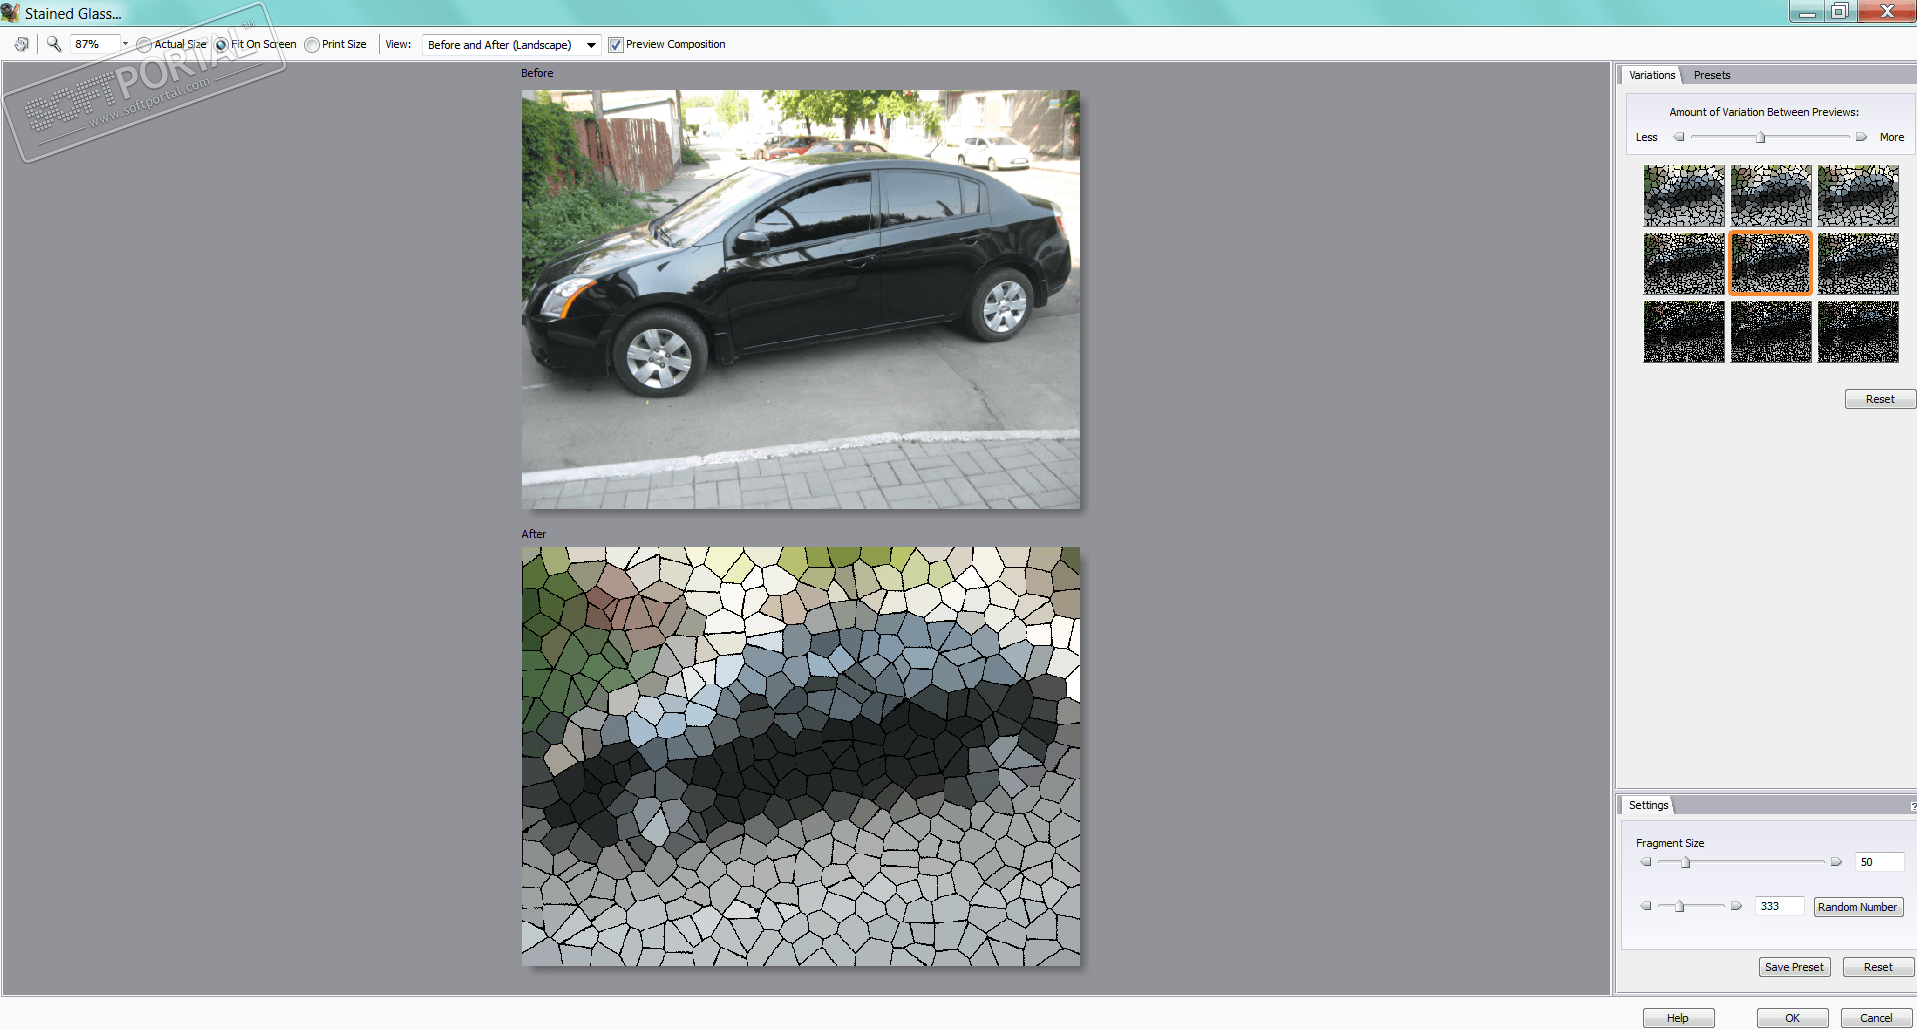
Task: Select the bottom-right variation thumbnail
Action: (x=1858, y=332)
